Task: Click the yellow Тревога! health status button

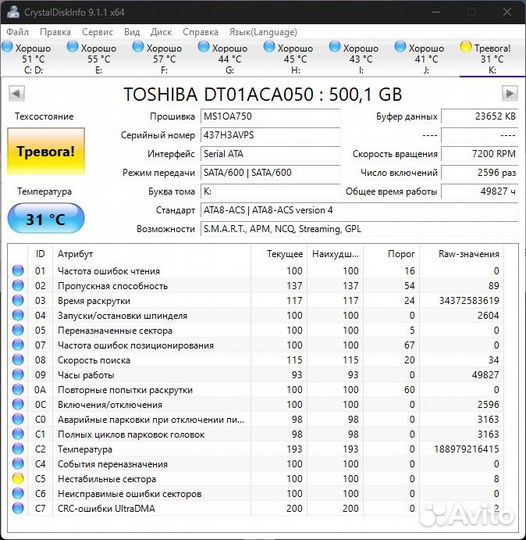Action: tap(46, 151)
